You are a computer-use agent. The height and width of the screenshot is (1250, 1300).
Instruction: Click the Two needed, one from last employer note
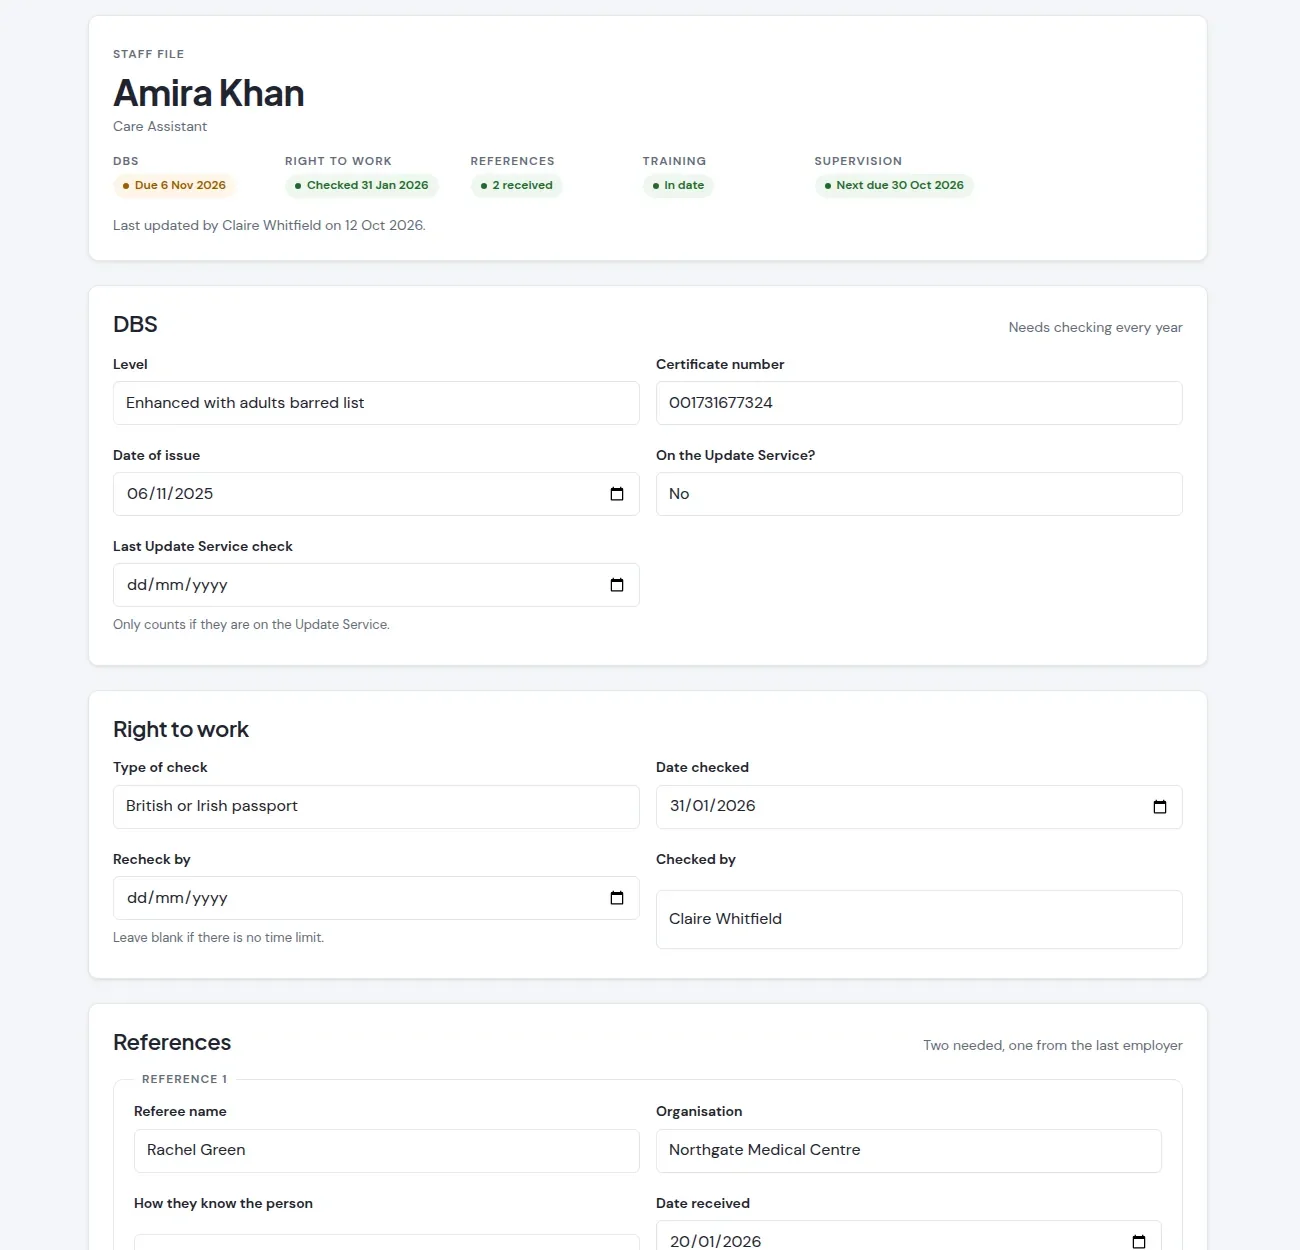1053,1046
